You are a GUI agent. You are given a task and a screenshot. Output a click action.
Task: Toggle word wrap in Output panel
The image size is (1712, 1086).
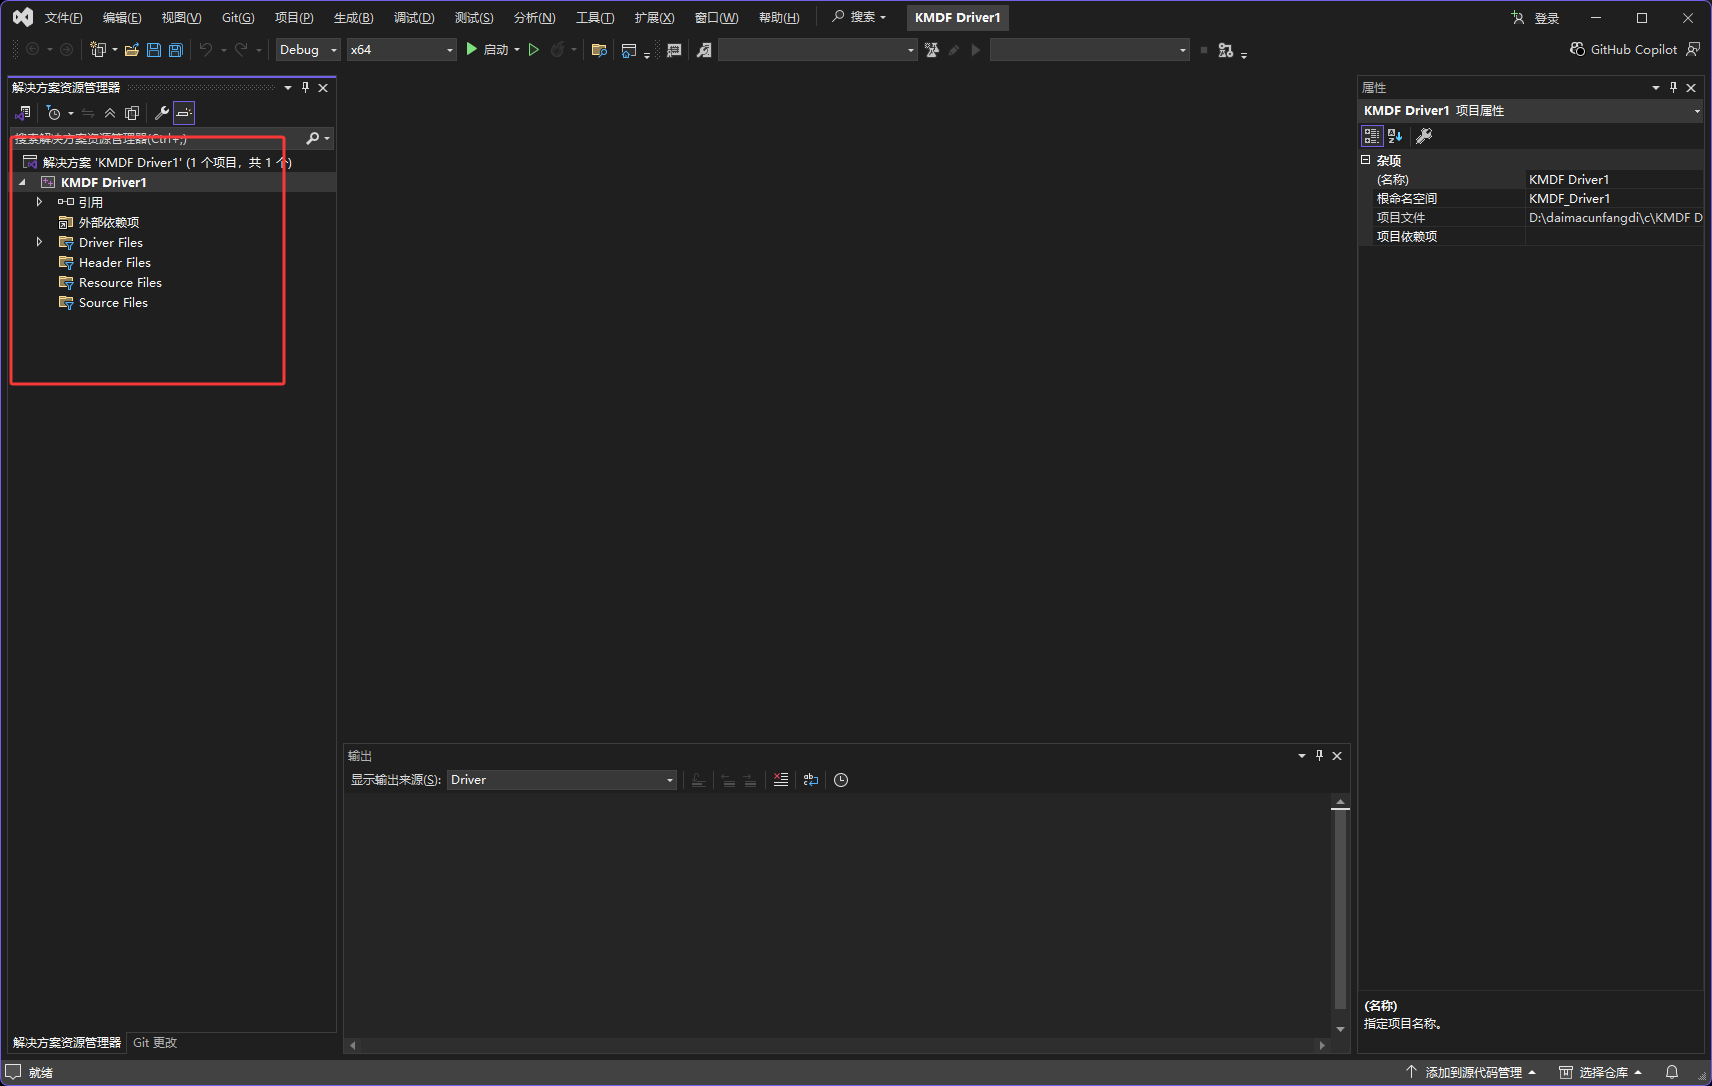click(811, 780)
